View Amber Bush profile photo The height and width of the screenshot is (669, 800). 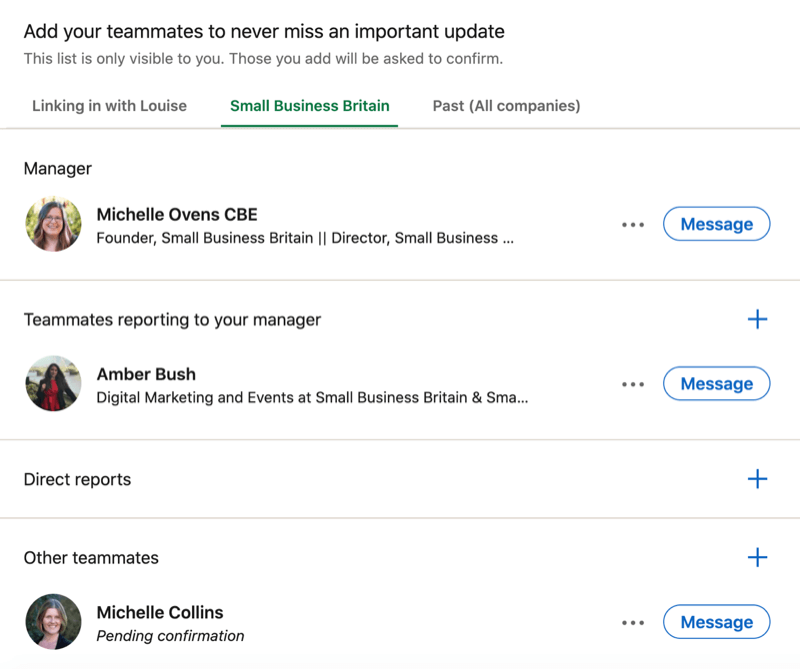click(x=54, y=384)
